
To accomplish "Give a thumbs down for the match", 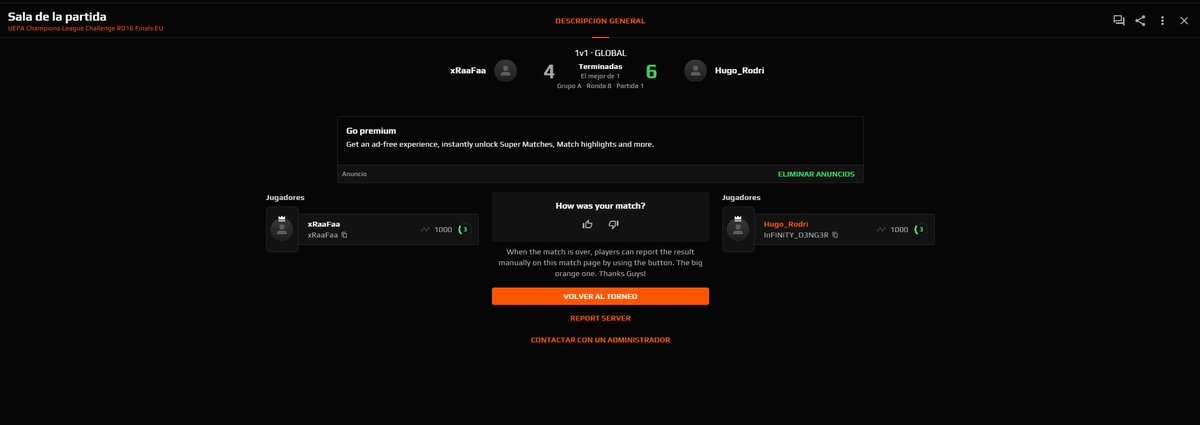I will [x=614, y=224].
